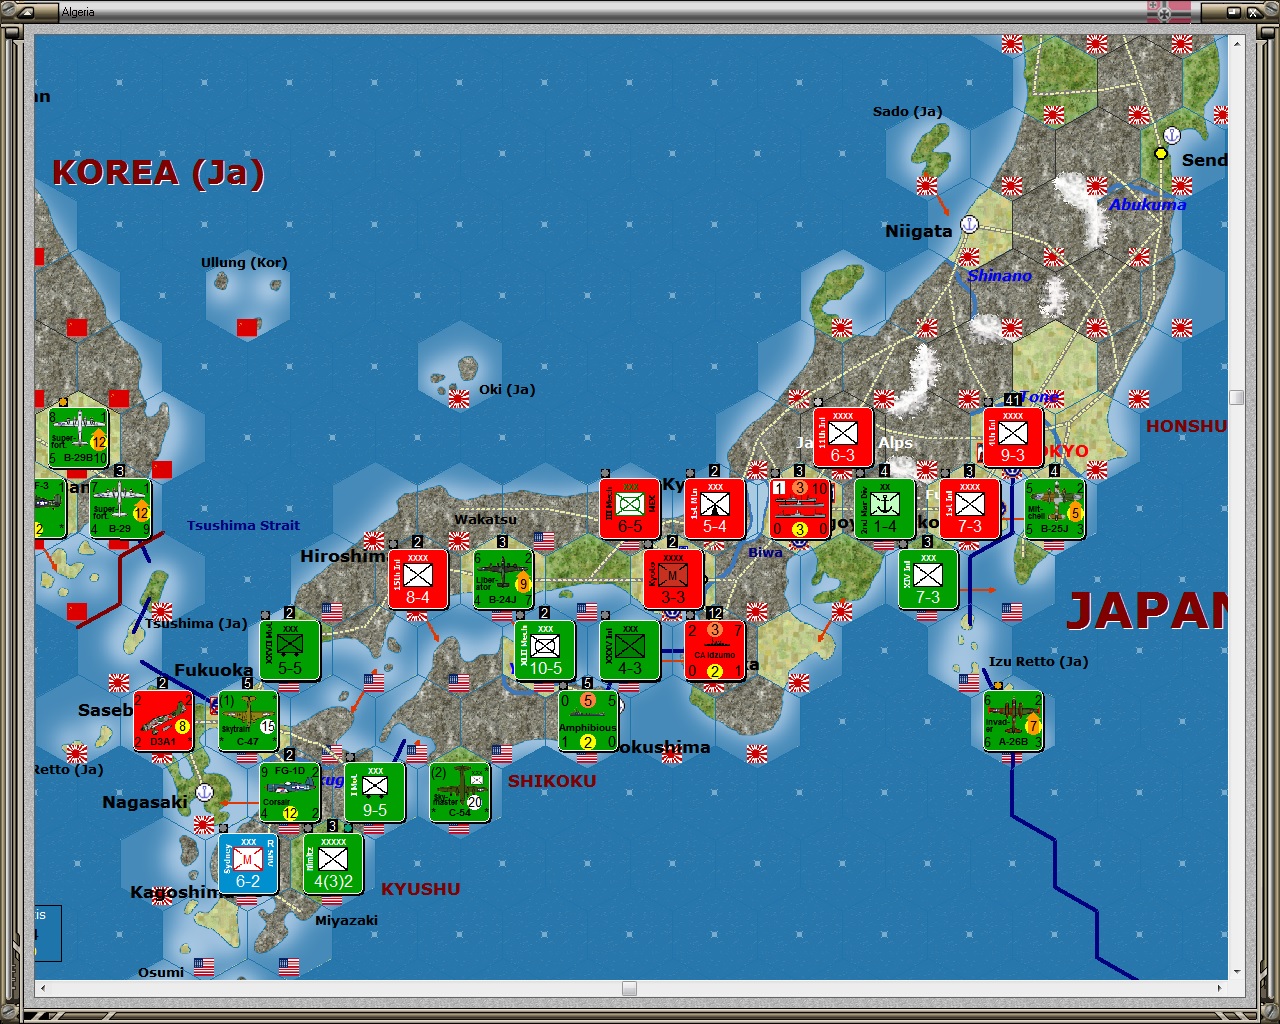The height and width of the screenshot is (1024, 1280).
Task: Click the stack badge 41 above Tokyo
Action: pyautogui.click(x=1012, y=400)
